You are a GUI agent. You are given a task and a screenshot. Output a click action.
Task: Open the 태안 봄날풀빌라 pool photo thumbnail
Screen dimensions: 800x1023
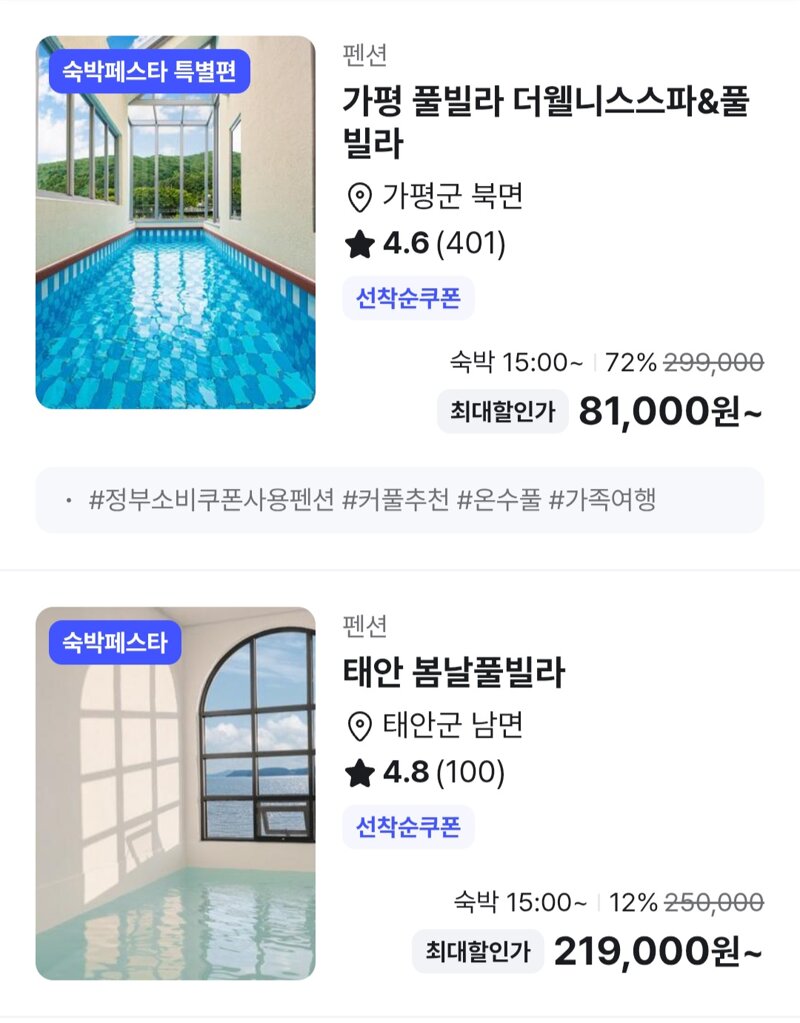[176, 793]
